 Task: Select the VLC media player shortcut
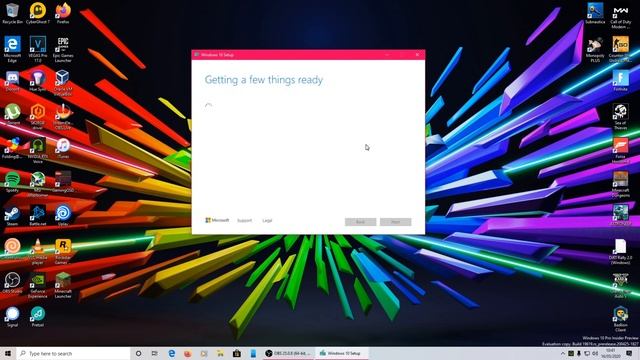pyautogui.click(x=38, y=251)
